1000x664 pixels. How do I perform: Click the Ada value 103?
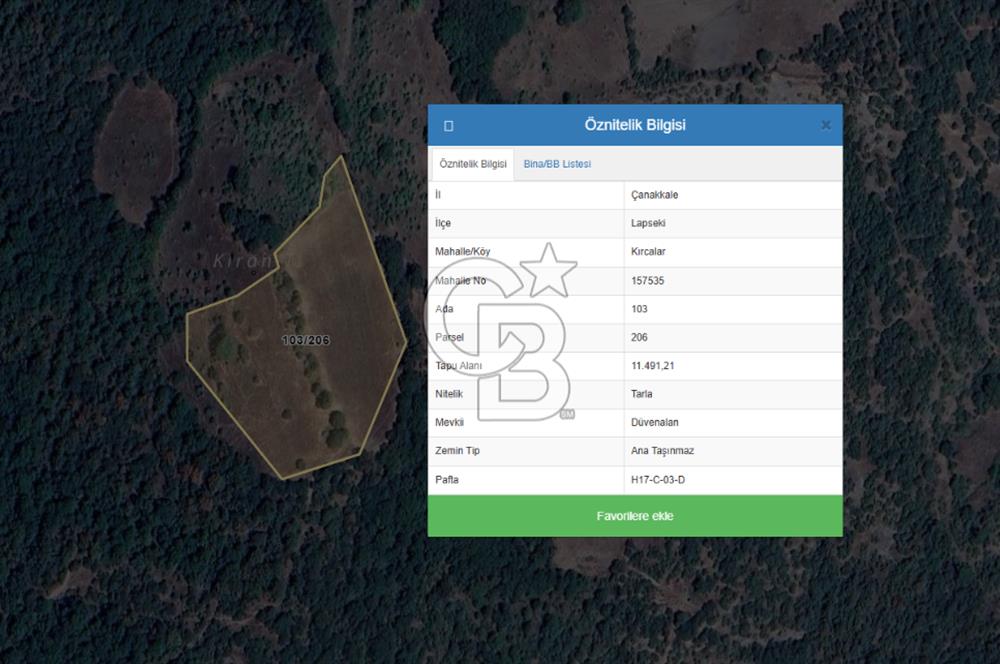tap(639, 309)
